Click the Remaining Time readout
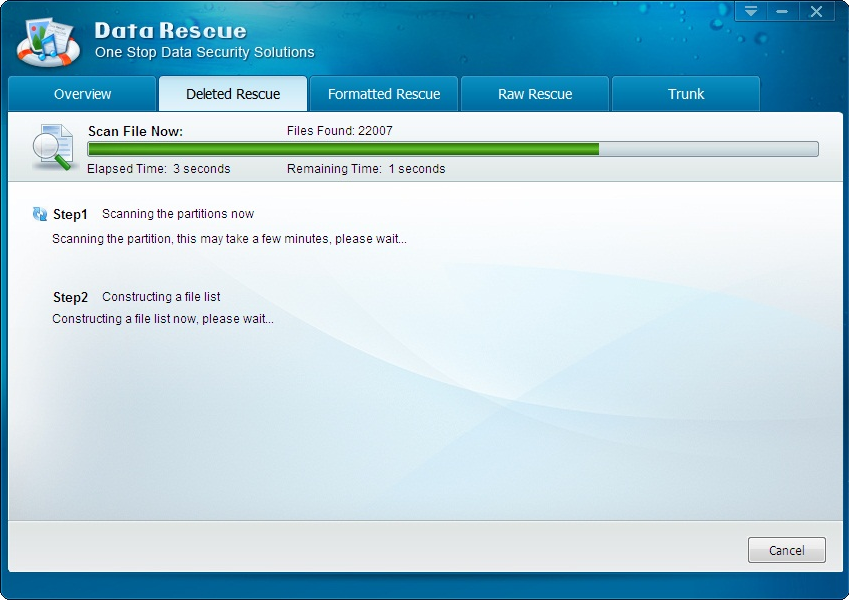Image resolution: width=849 pixels, height=600 pixels. point(366,169)
